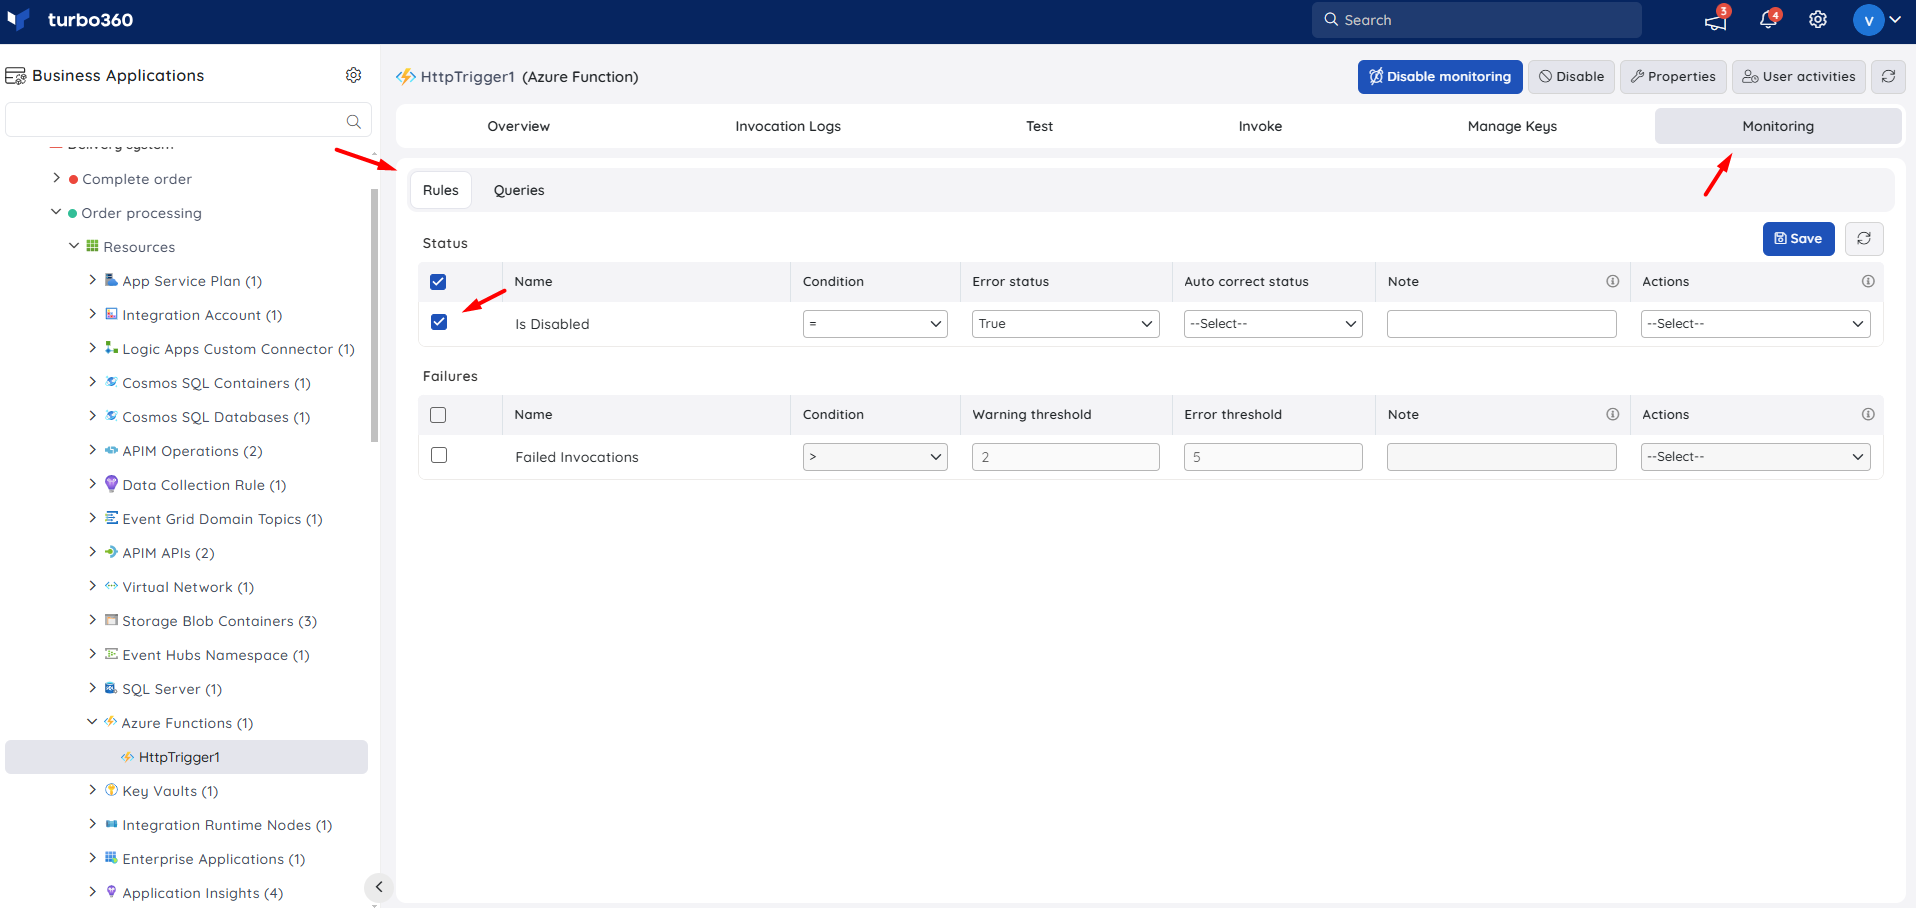Toggle the select-all checkbox in Failures table
The height and width of the screenshot is (908, 1916).
click(438, 415)
